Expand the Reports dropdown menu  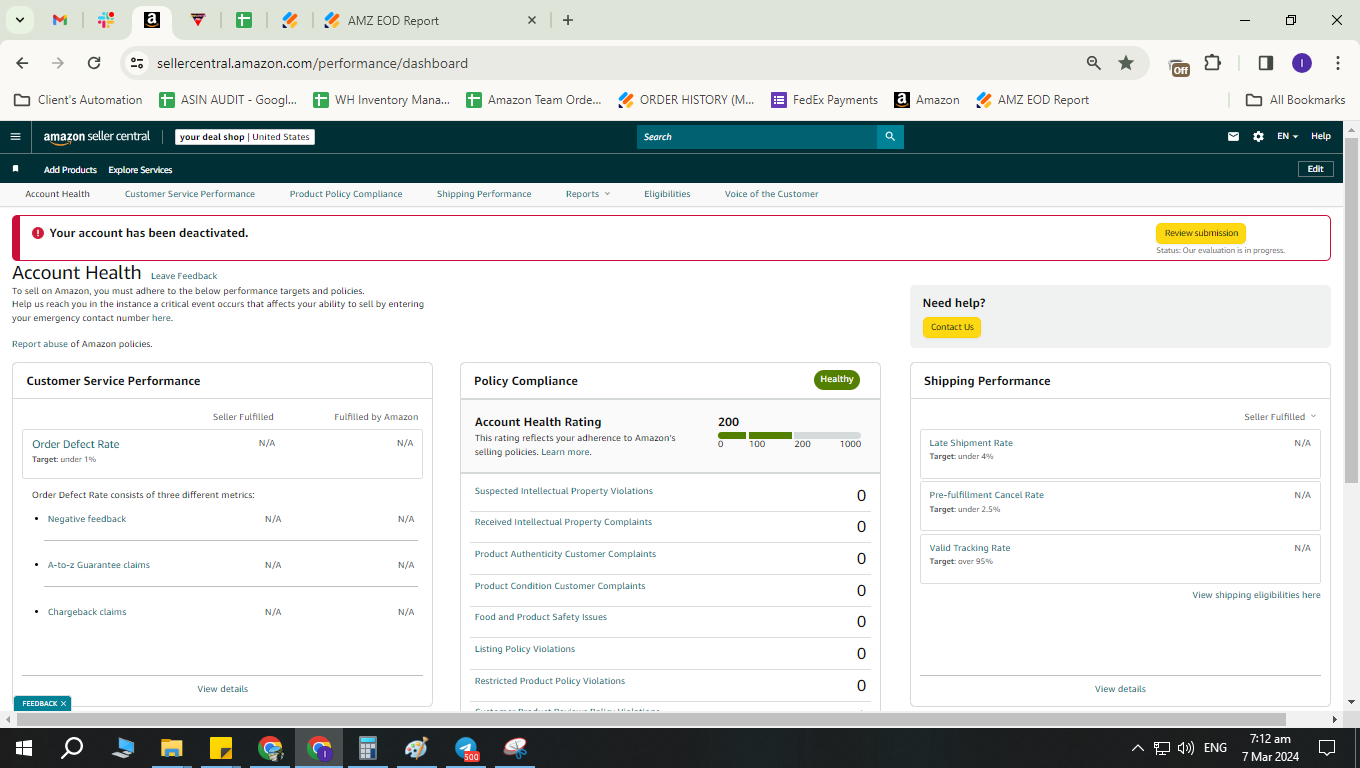pyautogui.click(x=587, y=194)
